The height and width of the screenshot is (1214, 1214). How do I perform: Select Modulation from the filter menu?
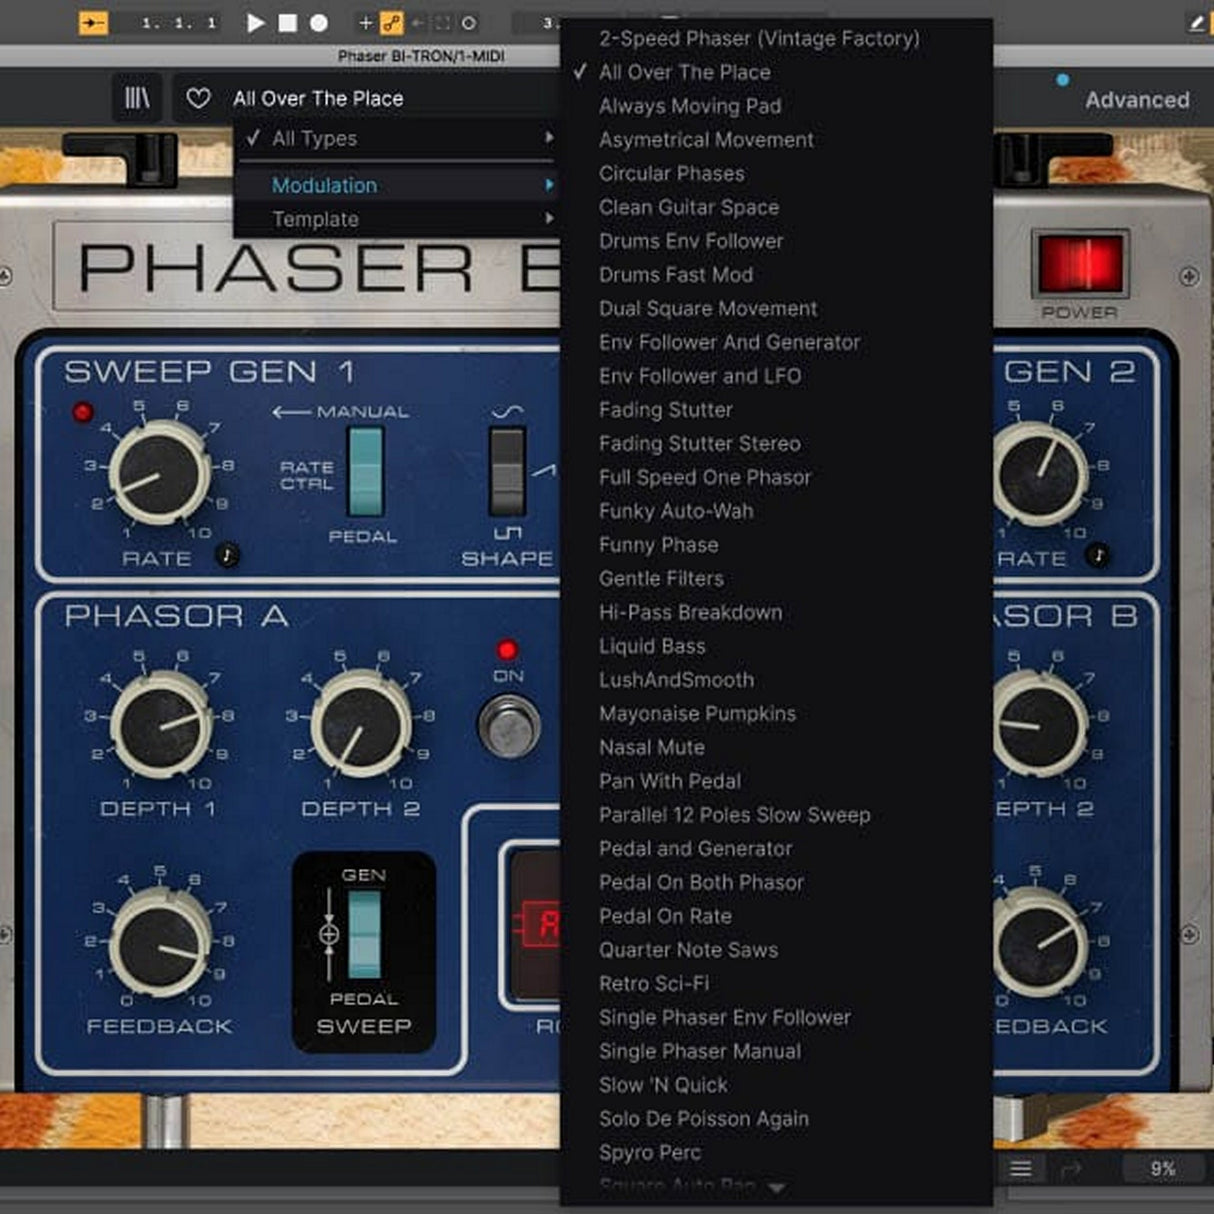(x=324, y=185)
